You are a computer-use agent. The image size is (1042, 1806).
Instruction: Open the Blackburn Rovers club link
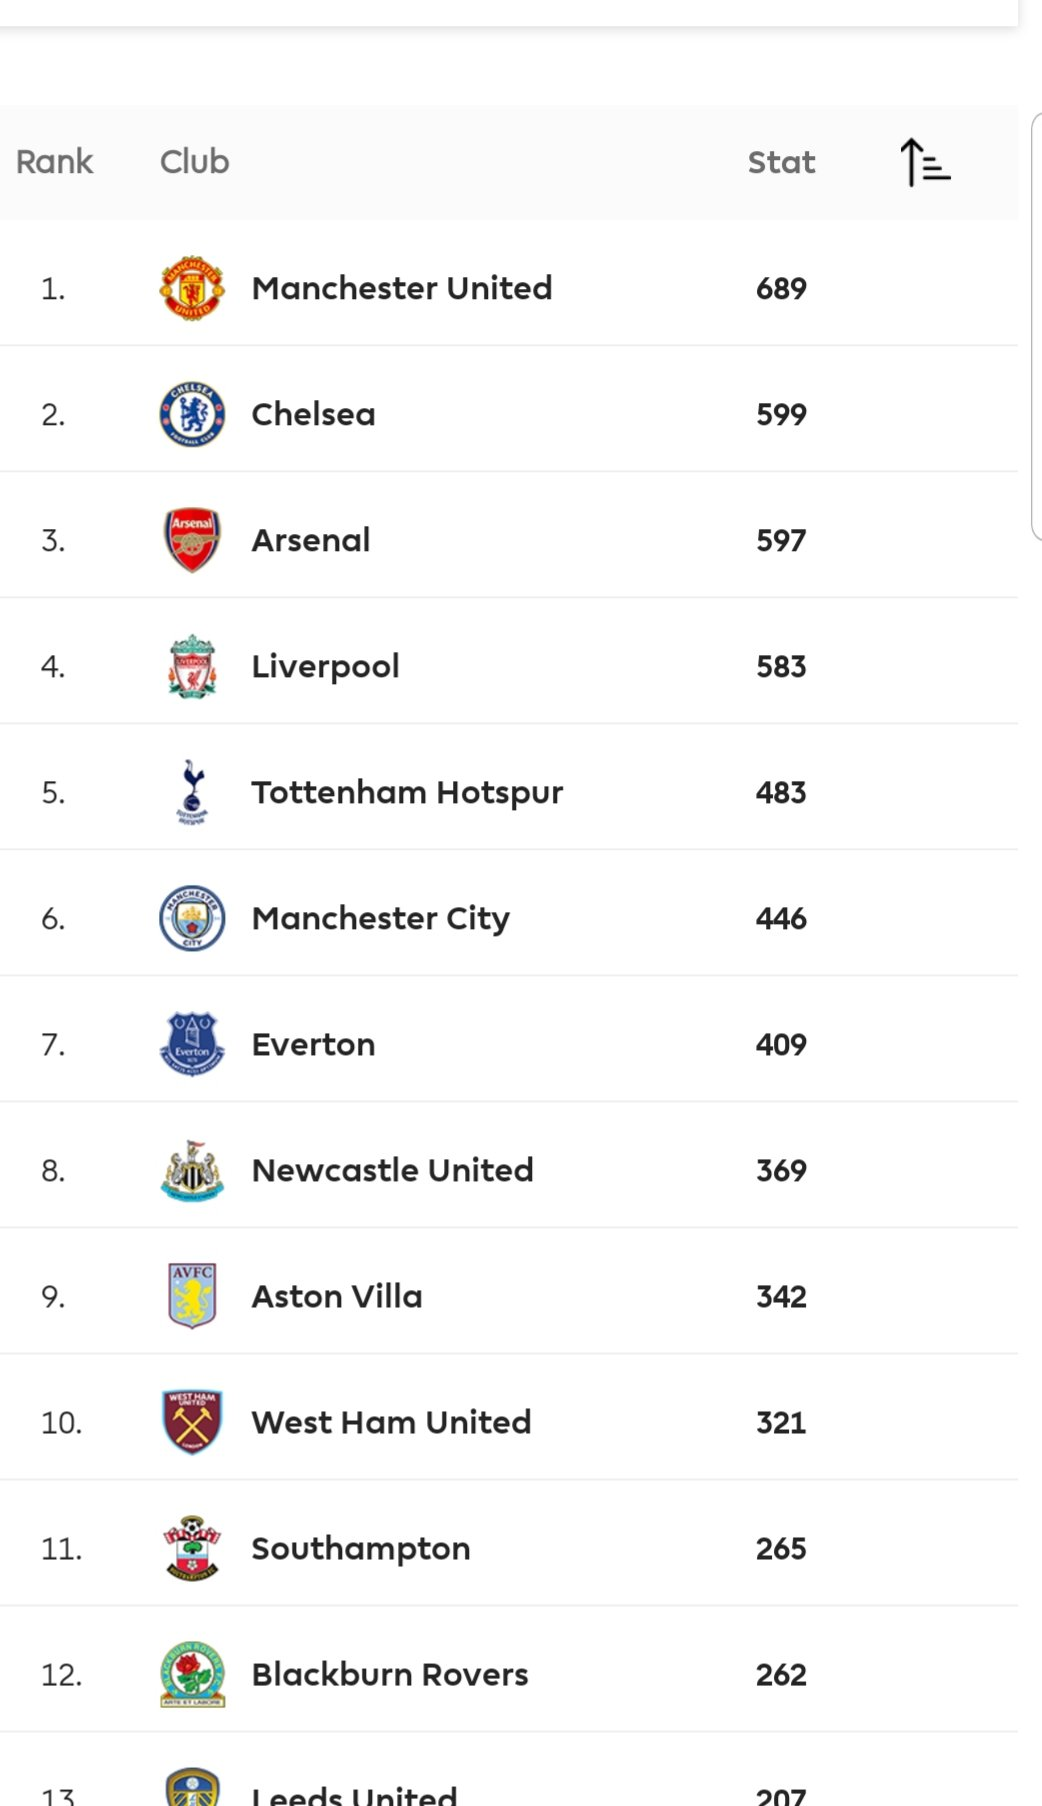coord(390,1674)
